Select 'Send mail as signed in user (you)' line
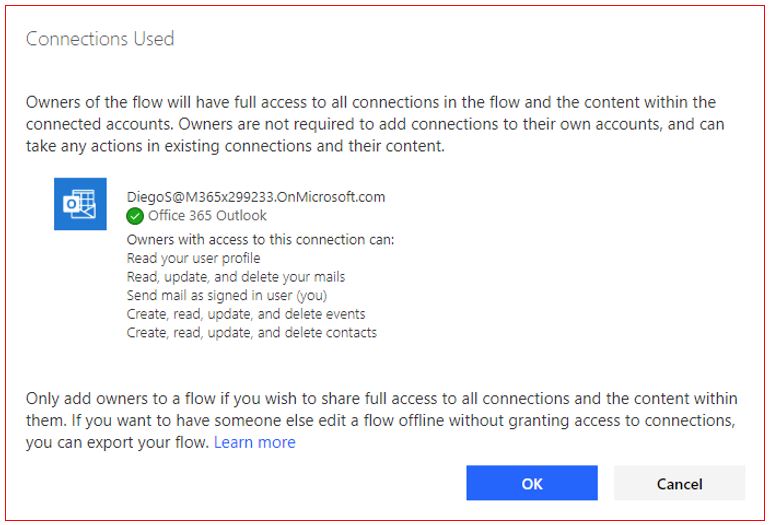This screenshot has width=769, height=525. (x=227, y=295)
